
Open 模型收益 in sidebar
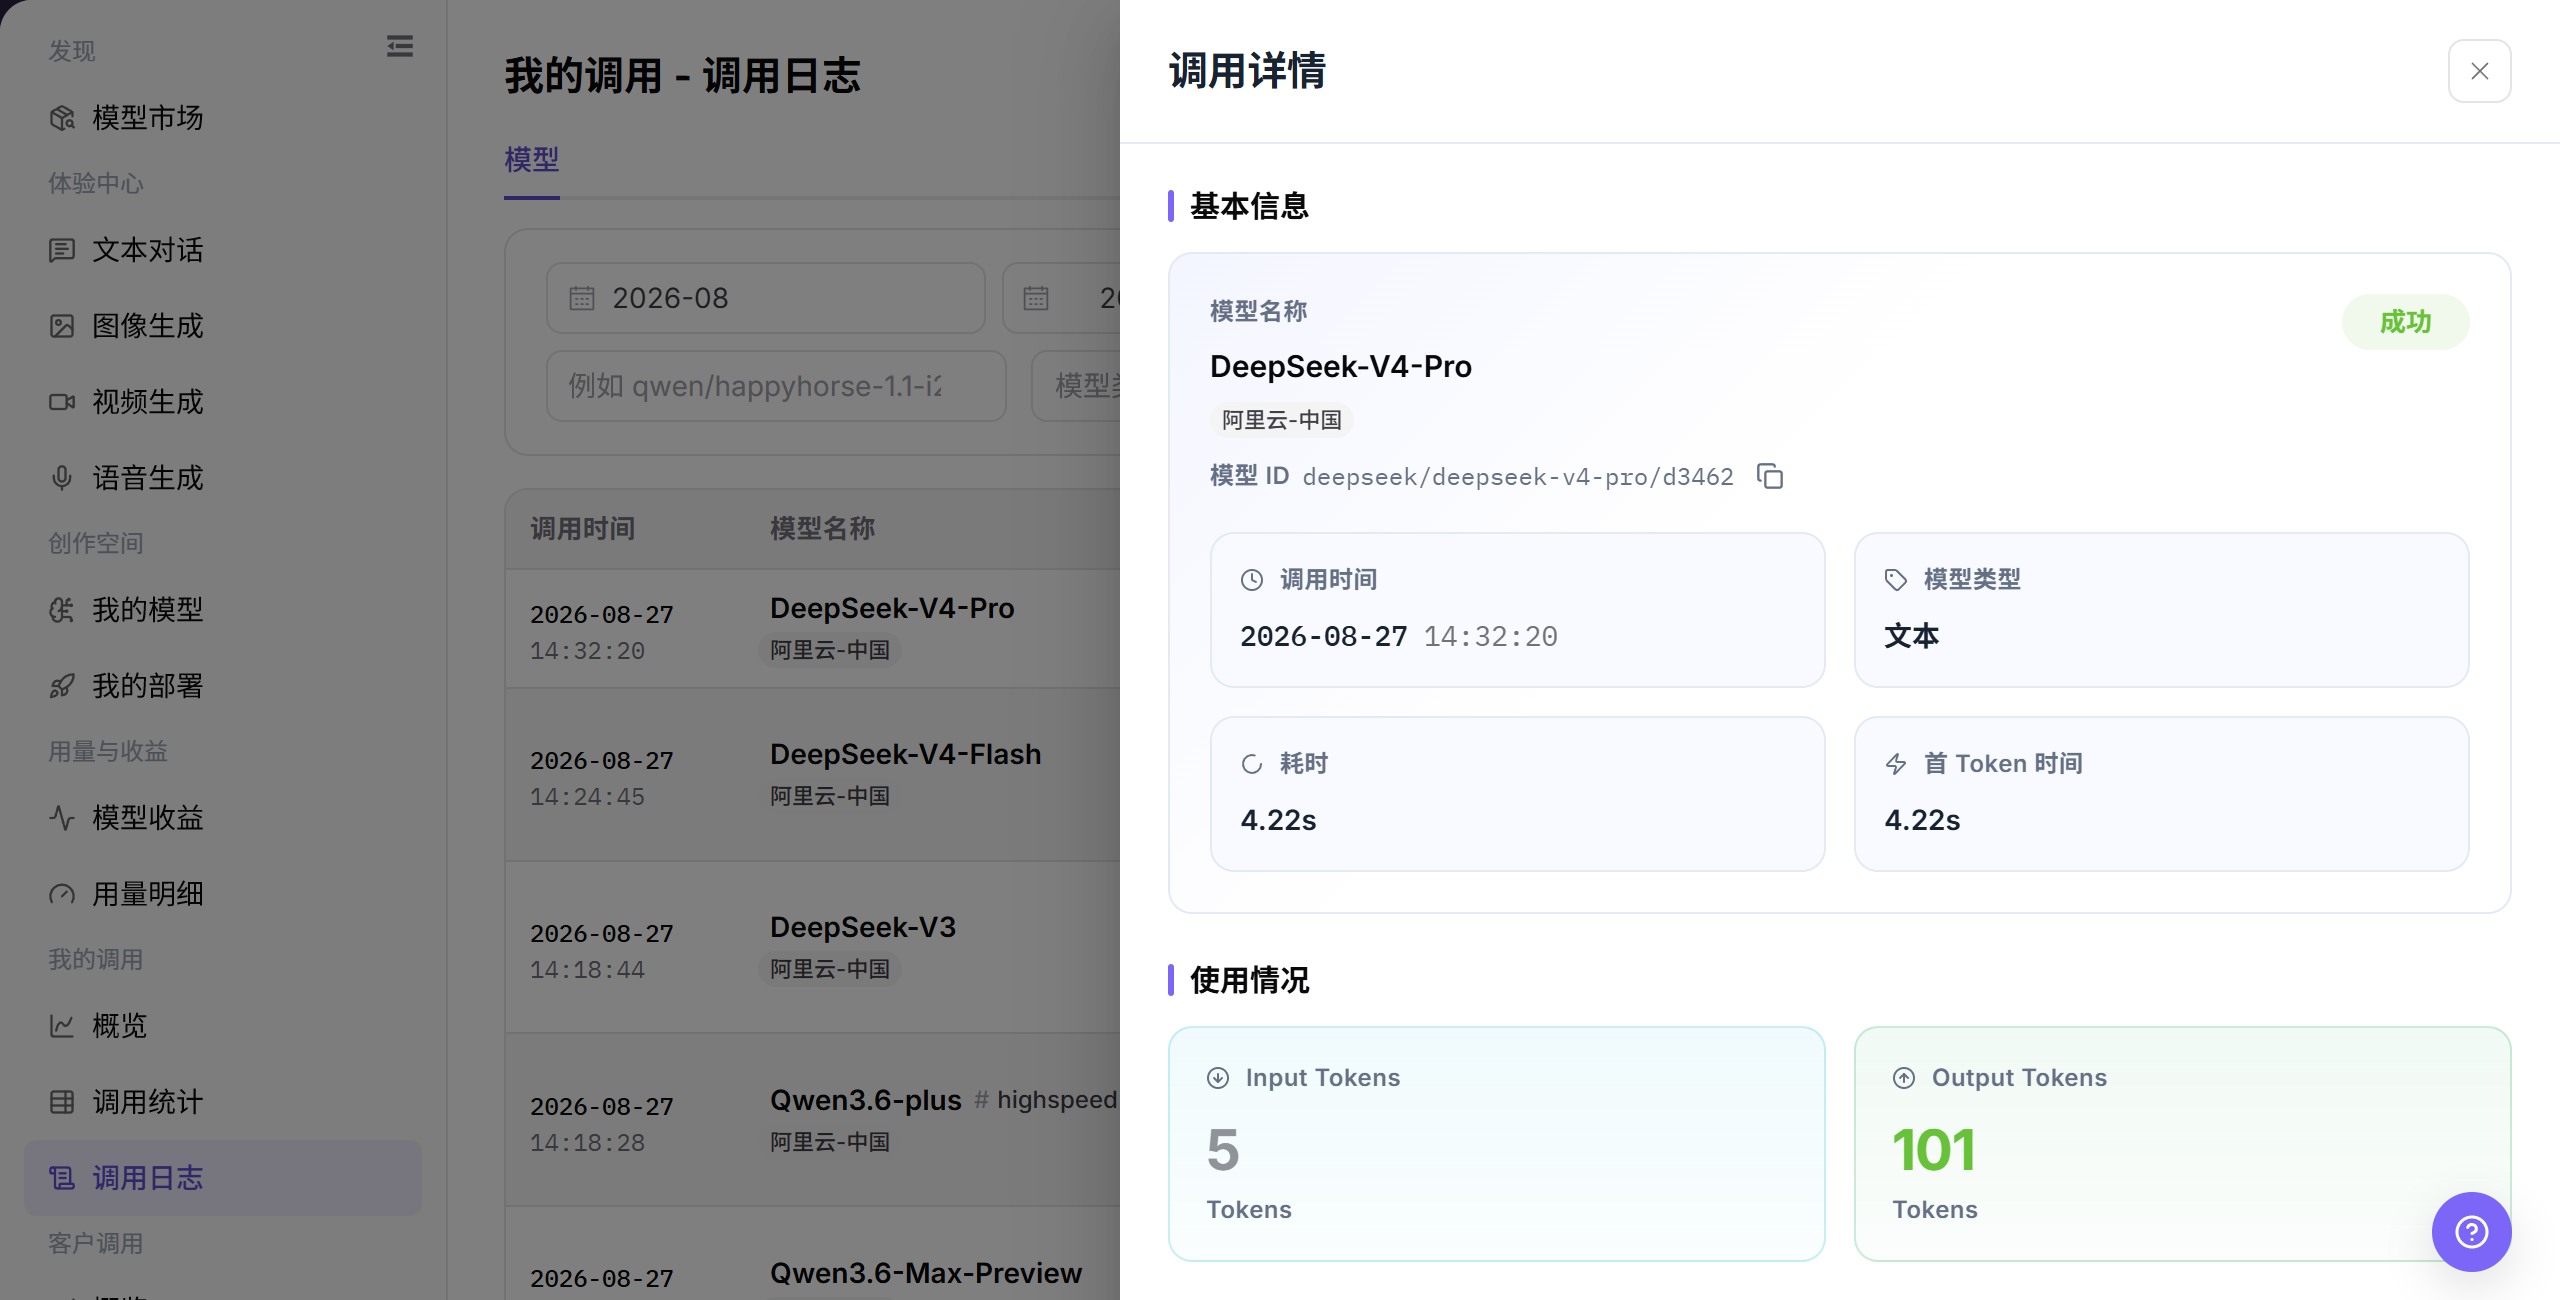222,818
